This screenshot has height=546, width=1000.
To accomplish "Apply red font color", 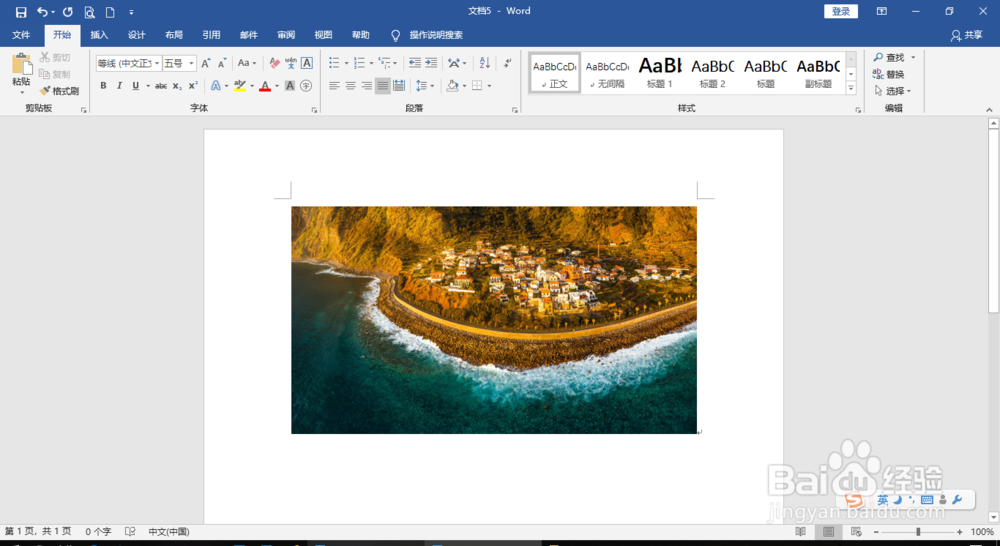I will click(x=265, y=85).
